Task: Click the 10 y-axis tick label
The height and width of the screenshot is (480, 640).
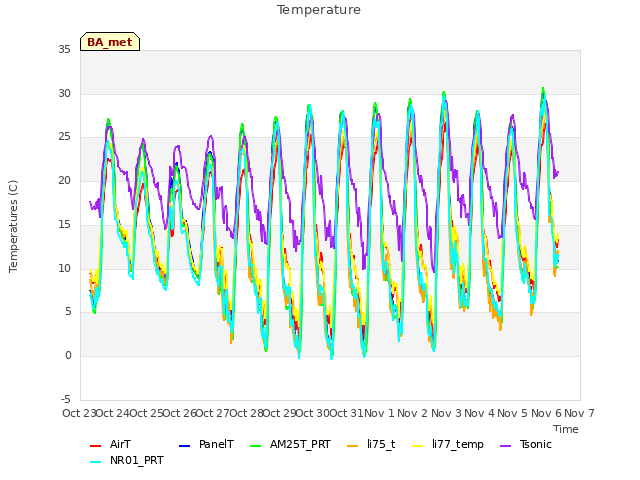Action: pos(64,269)
